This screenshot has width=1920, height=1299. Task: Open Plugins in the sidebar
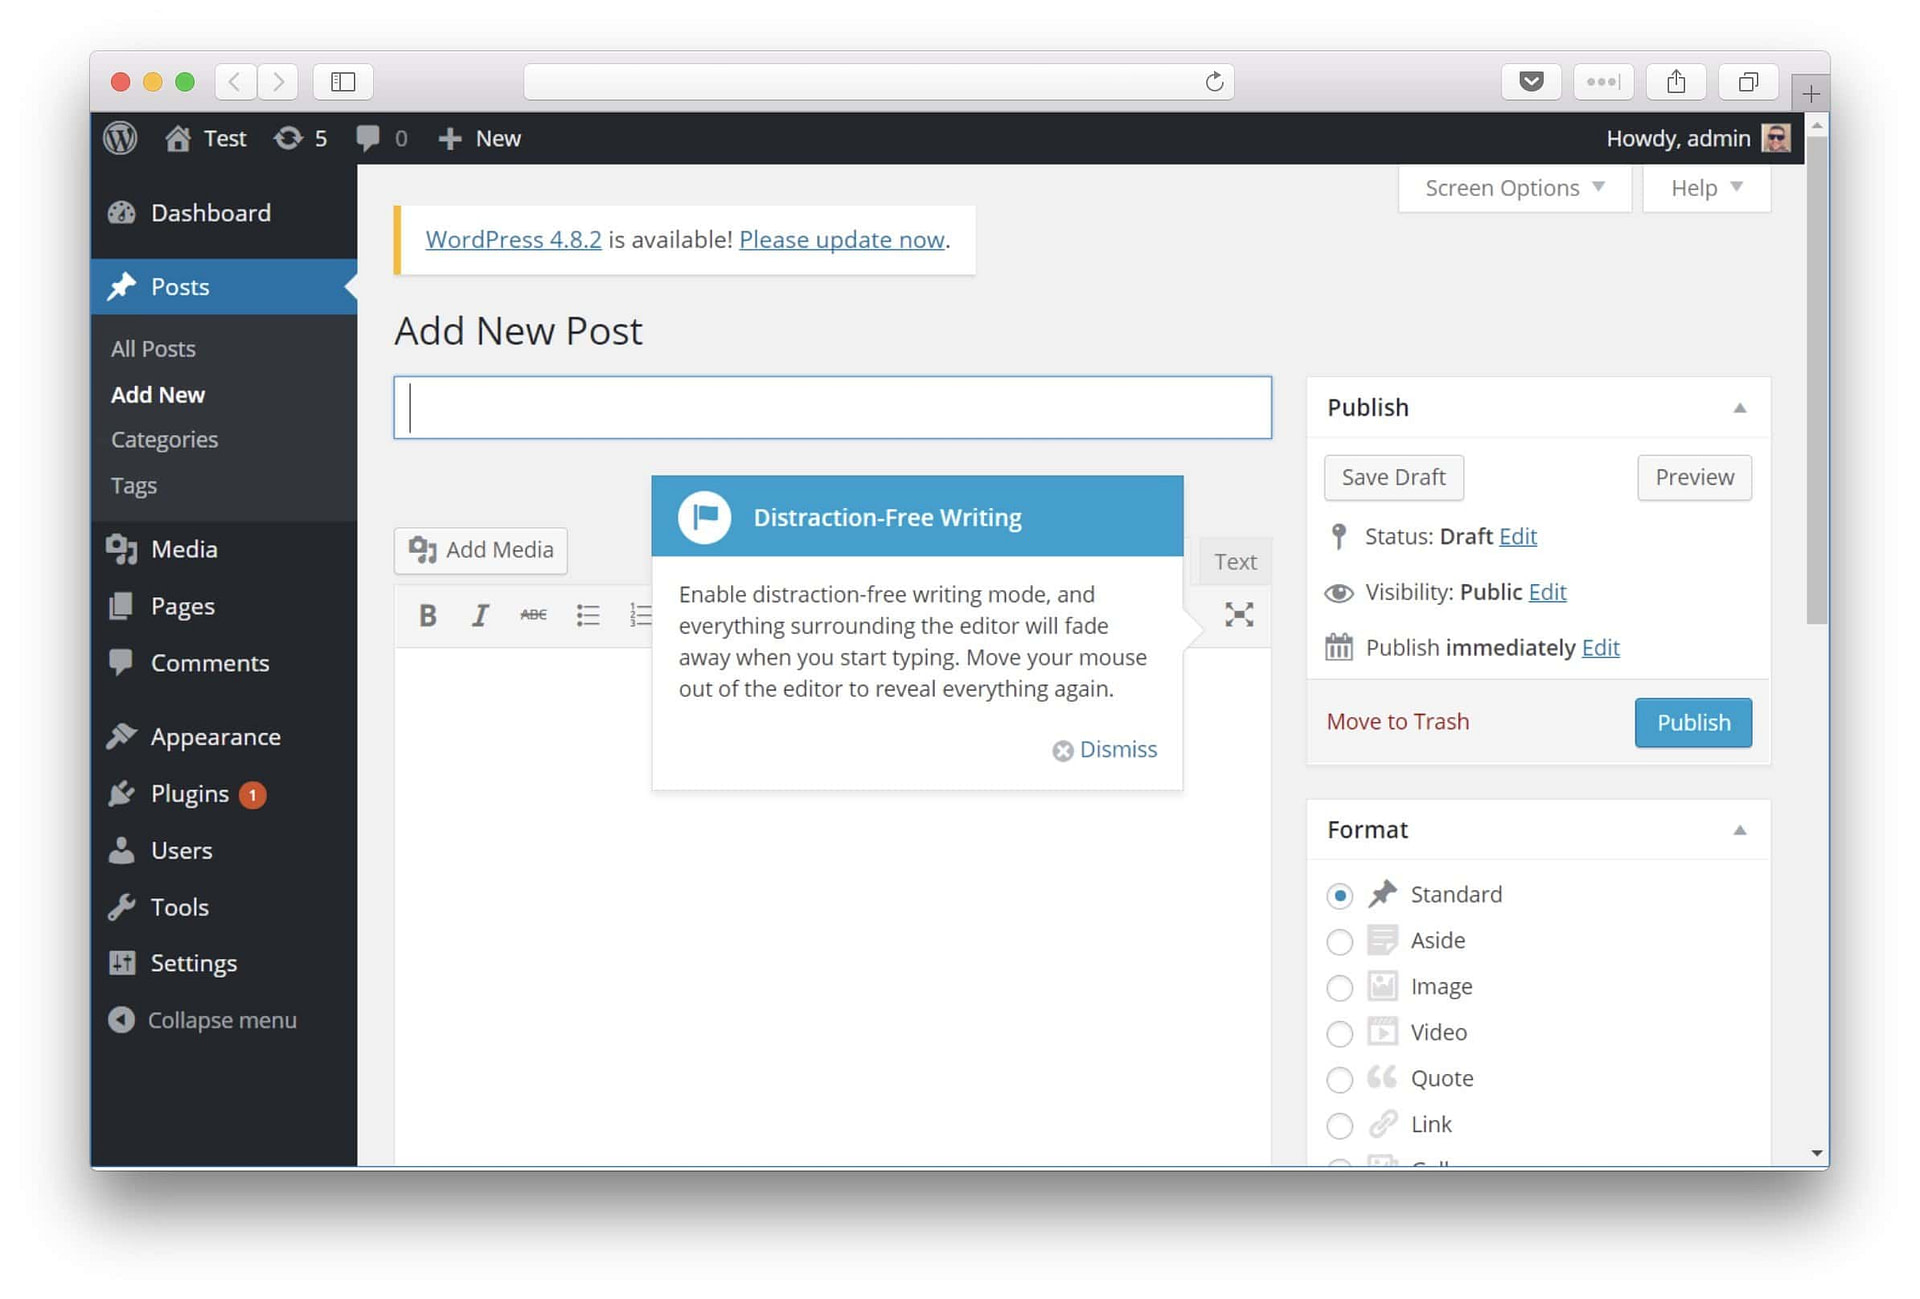coord(190,794)
